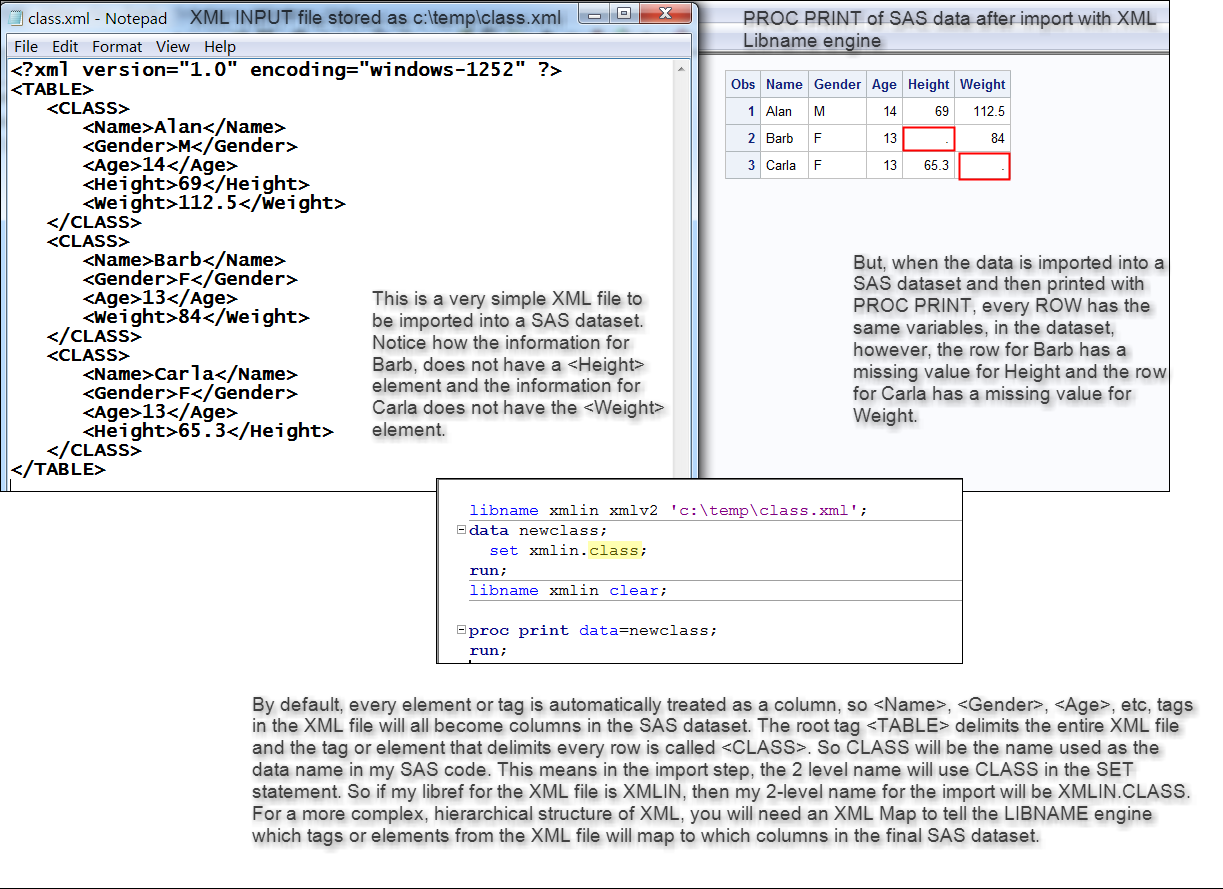The image size is (1223, 889).
Task: Open the Edit menu in Notepad
Action: tap(65, 46)
